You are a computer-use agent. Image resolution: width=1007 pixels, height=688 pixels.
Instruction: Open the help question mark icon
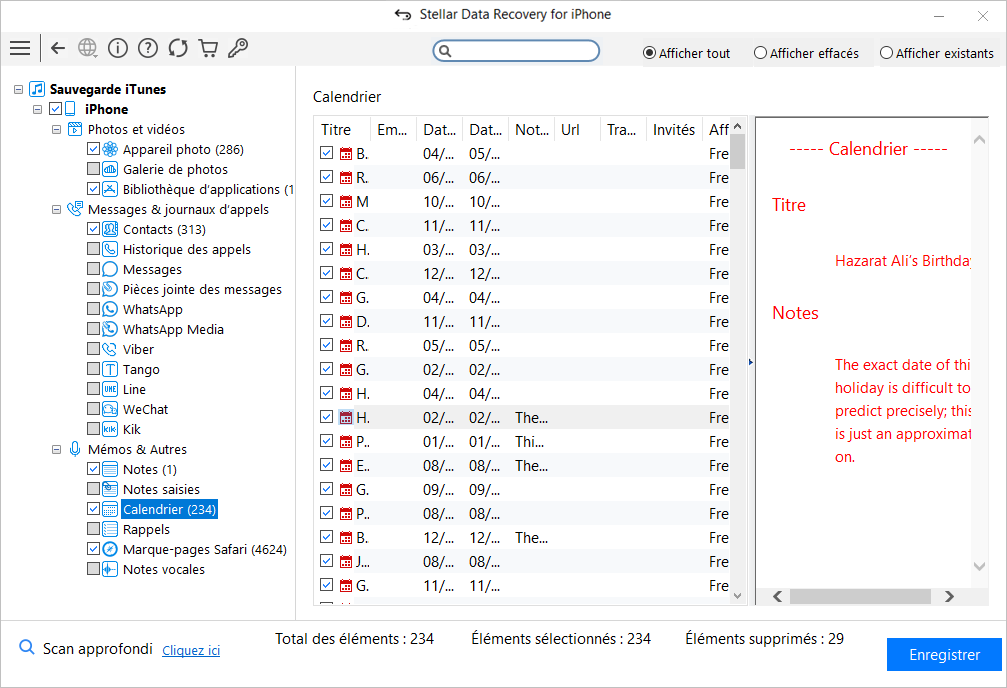(148, 48)
